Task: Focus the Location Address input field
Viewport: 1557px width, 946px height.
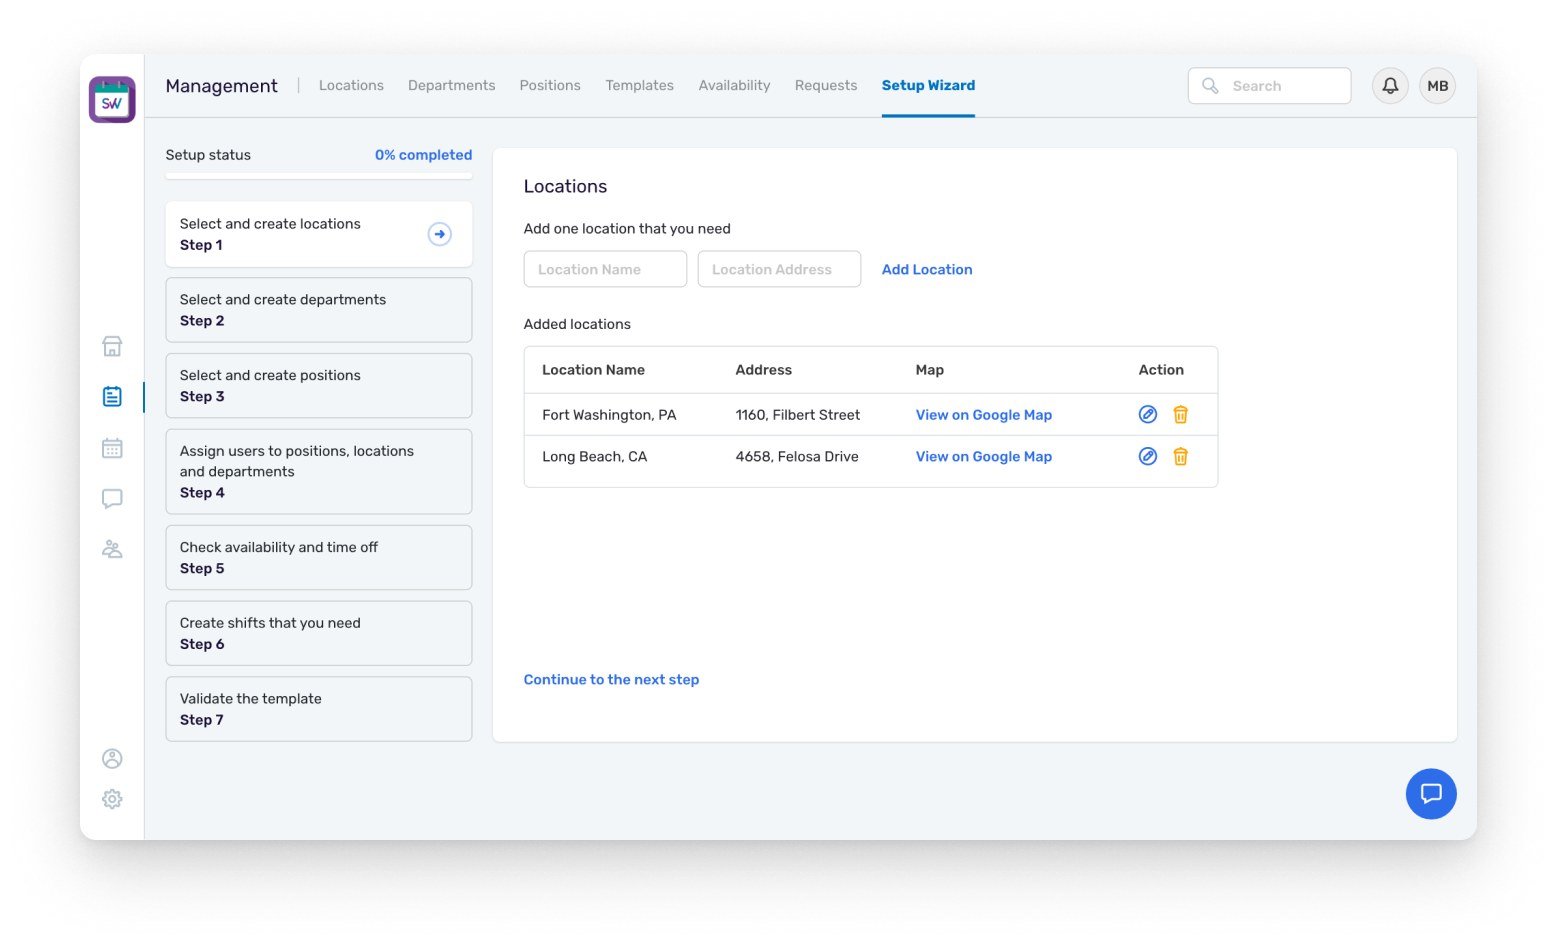Action: coord(779,269)
